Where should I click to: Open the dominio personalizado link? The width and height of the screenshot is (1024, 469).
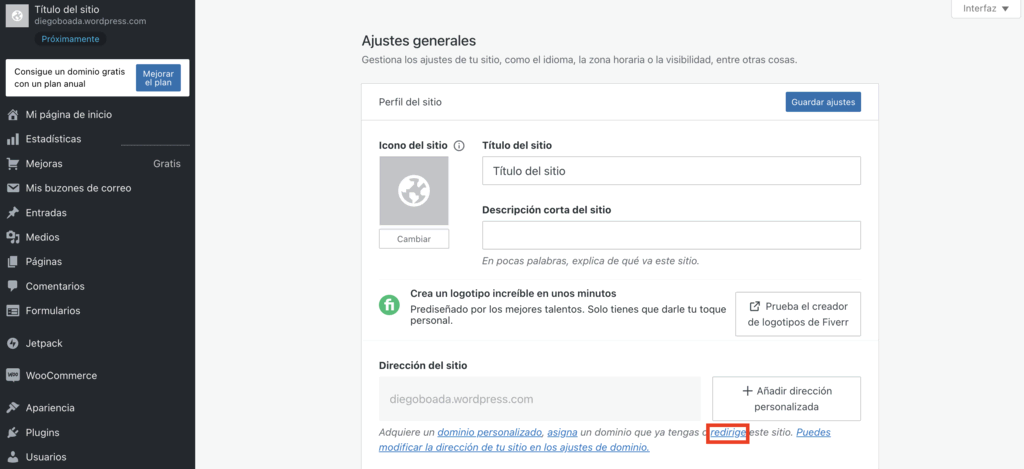point(490,432)
